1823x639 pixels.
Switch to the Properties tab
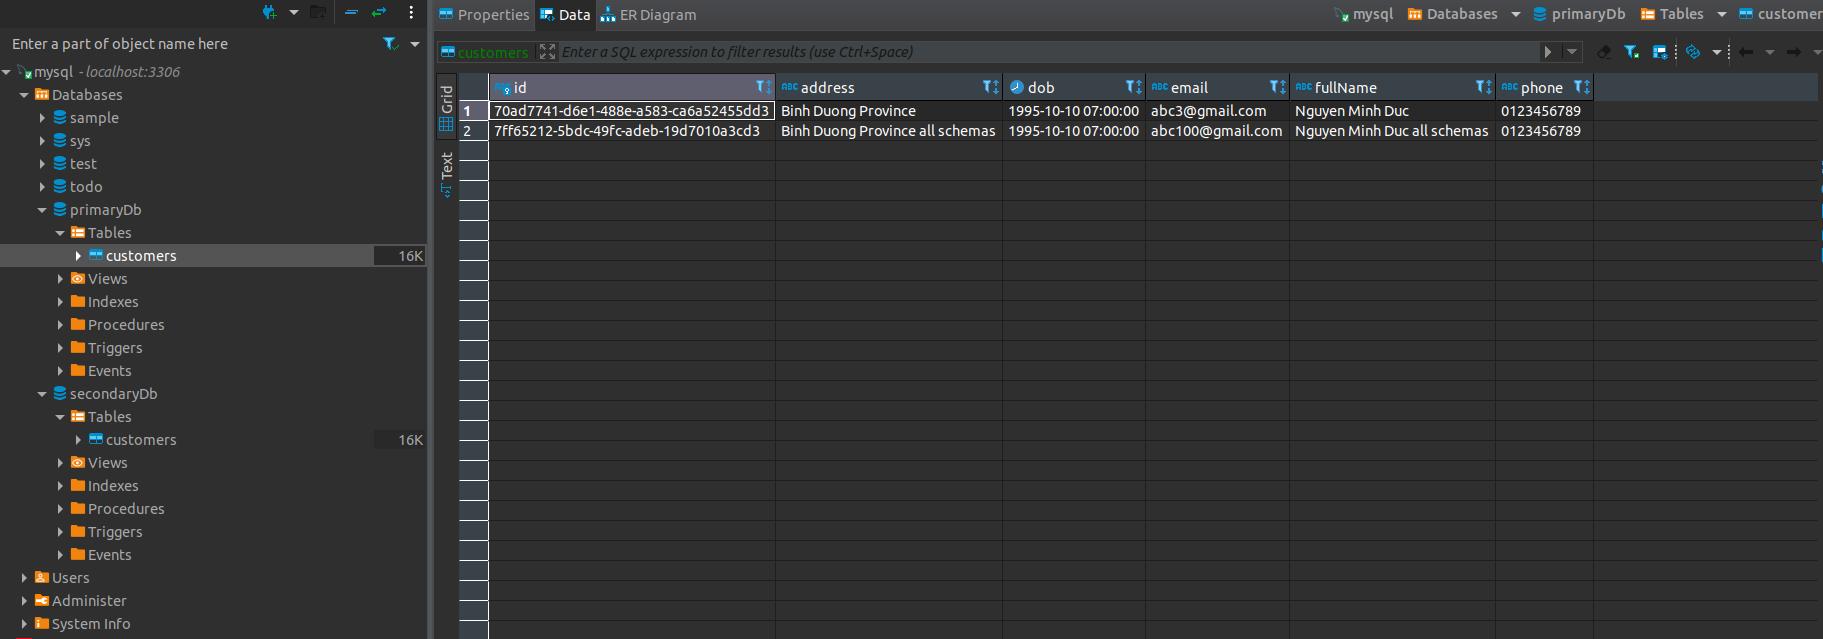coord(485,15)
